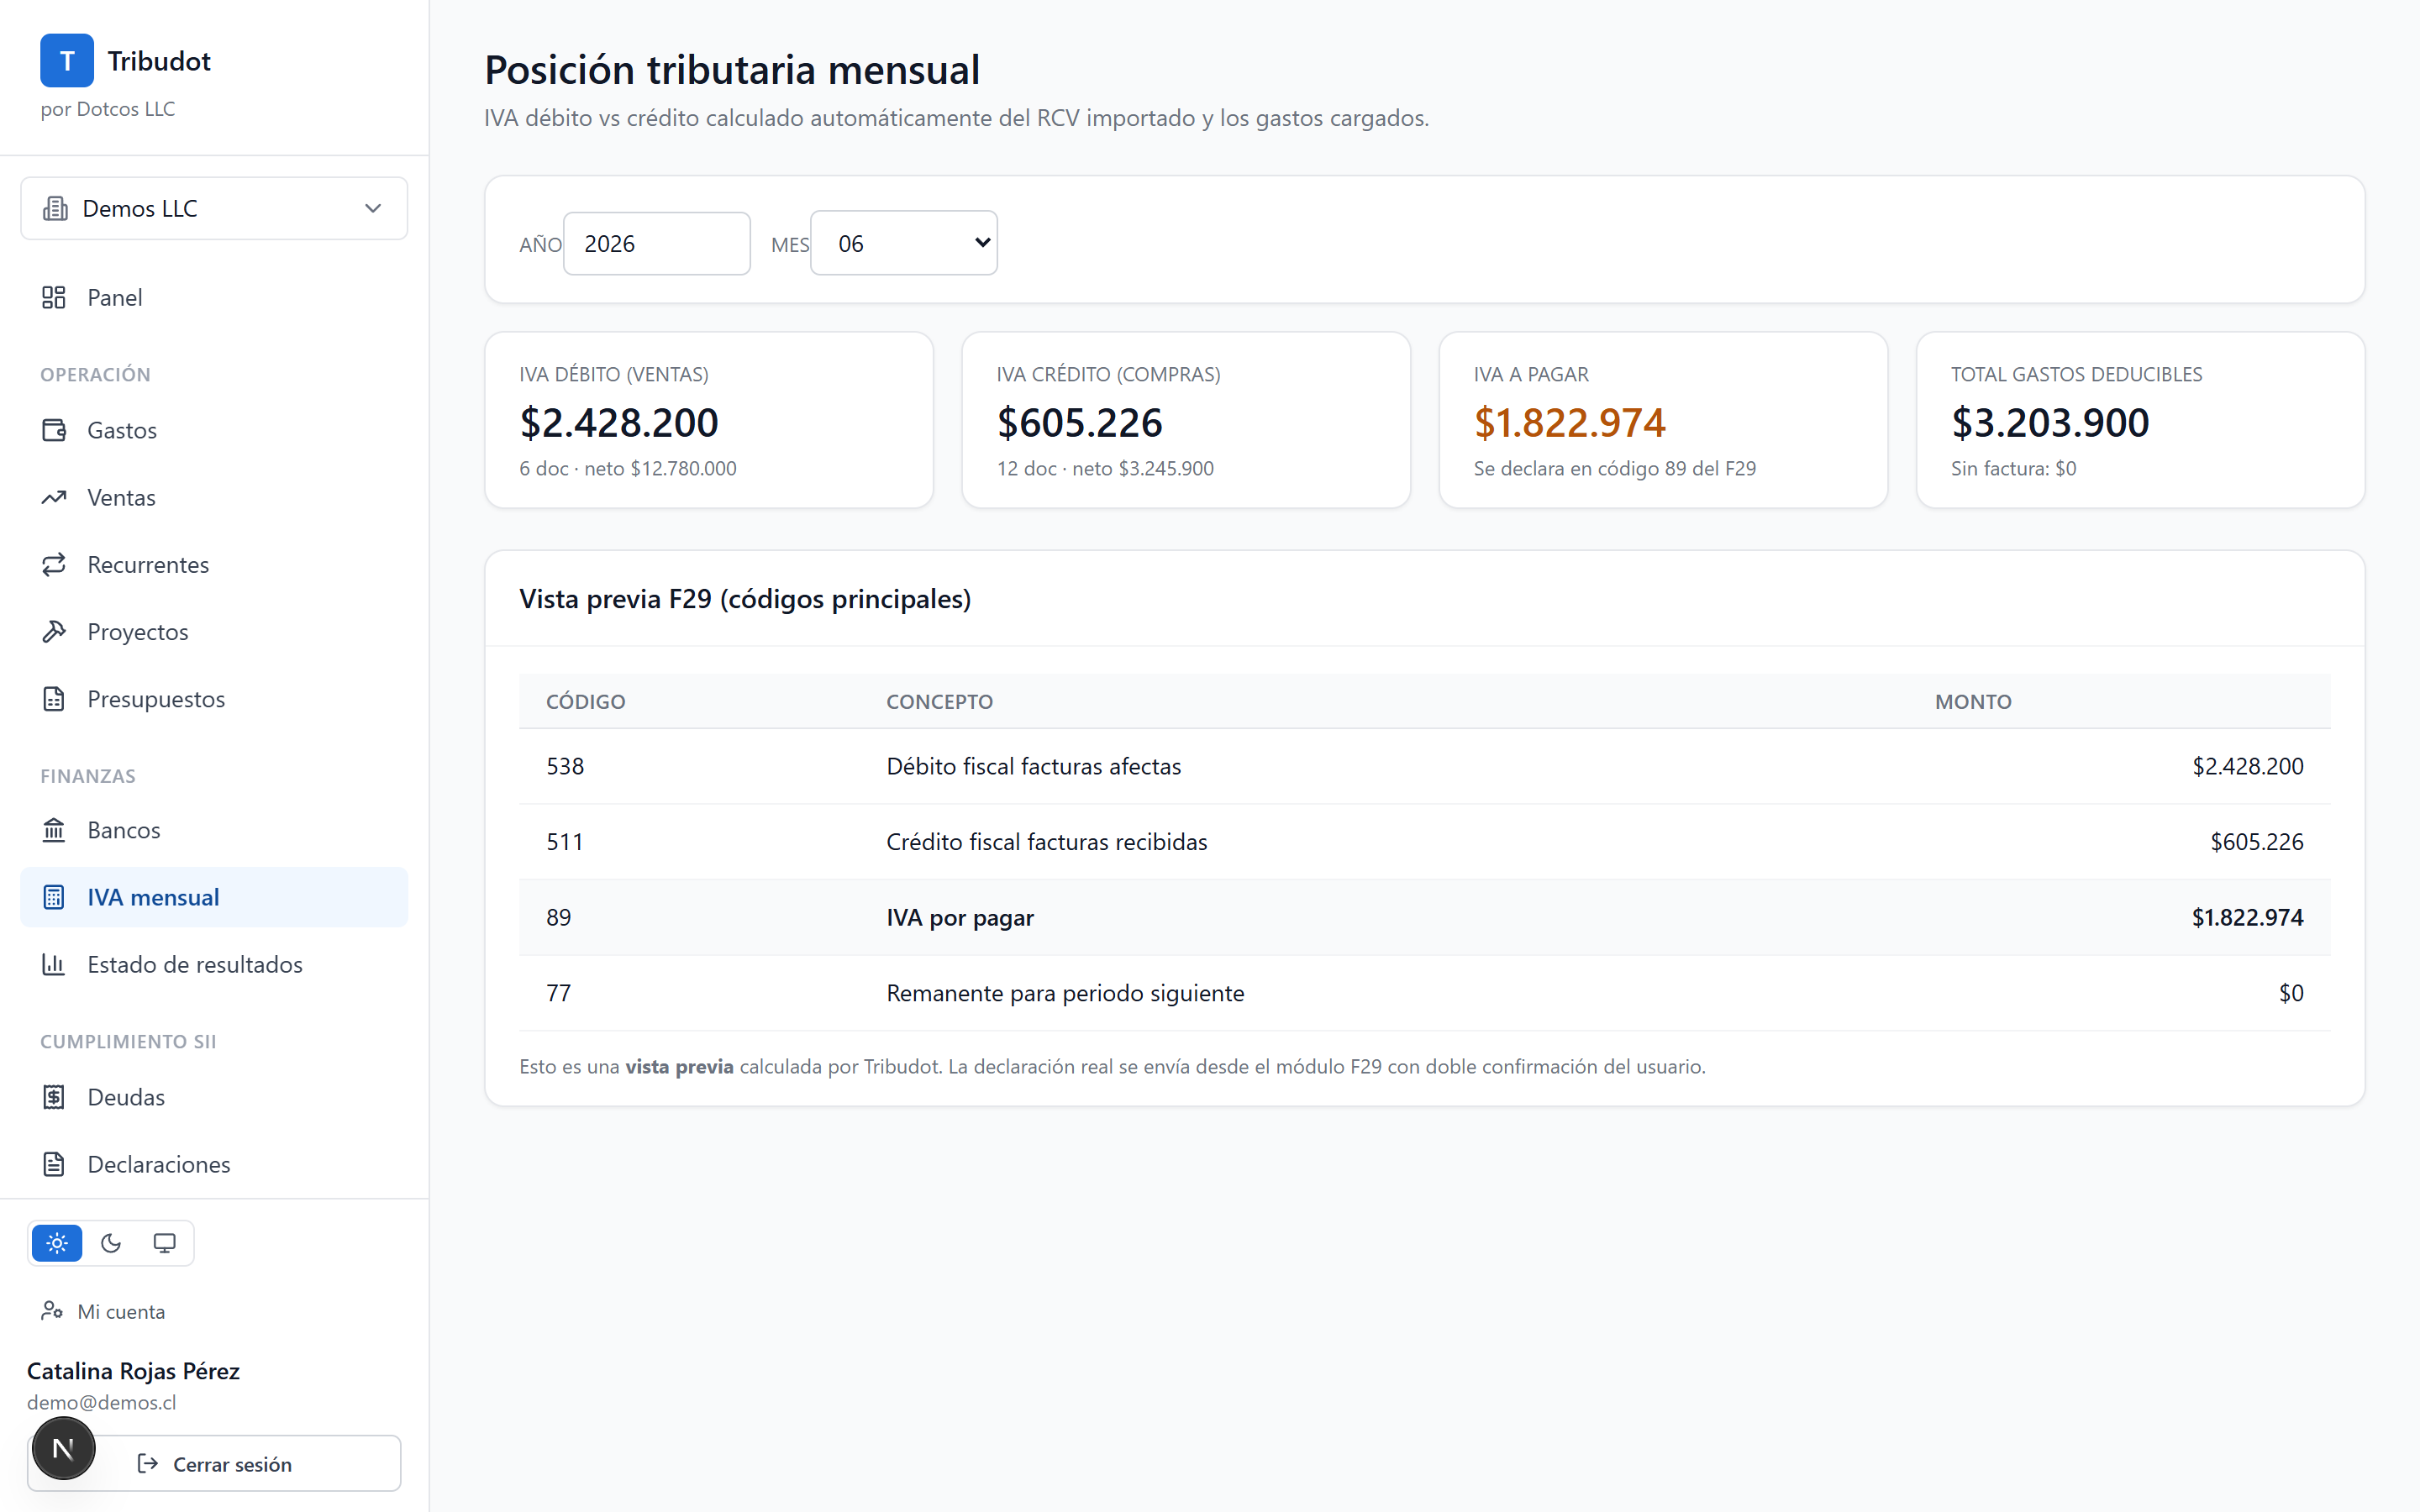Image resolution: width=2420 pixels, height=1512 pixels.
Task: Click the Posición tributaria mensual title
Action: [x=732, y=70]
